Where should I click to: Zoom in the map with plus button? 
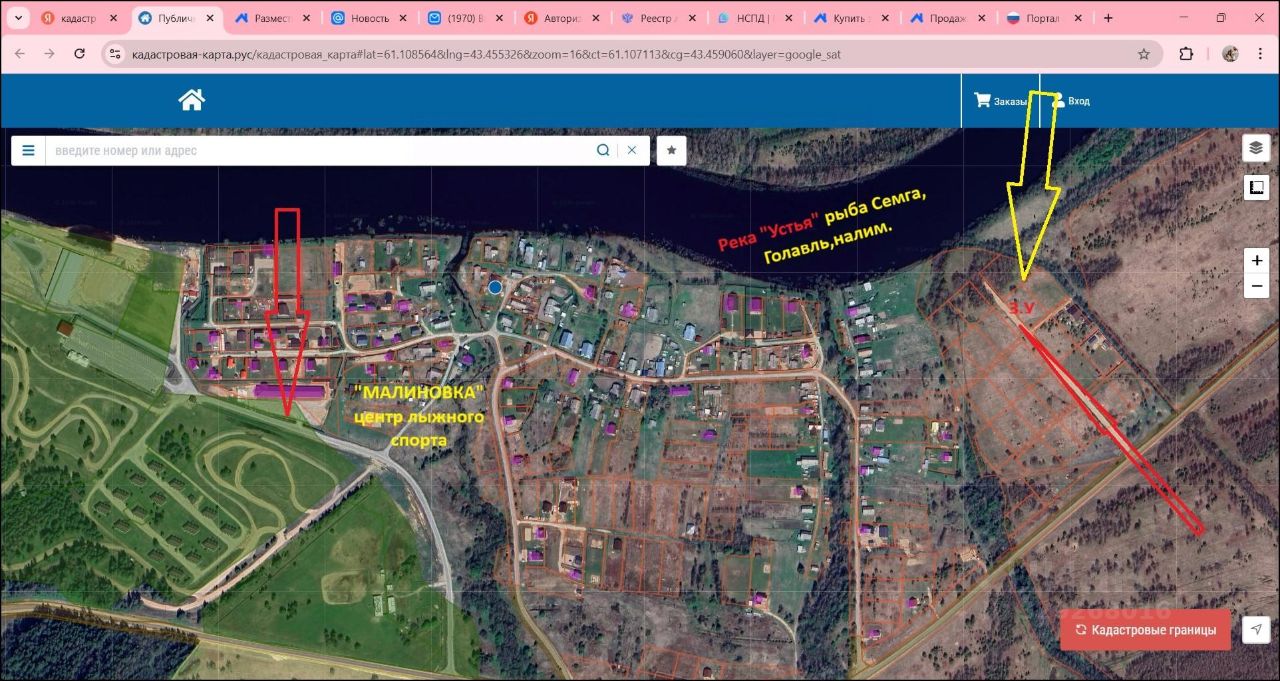click(x=1256, y=260)
